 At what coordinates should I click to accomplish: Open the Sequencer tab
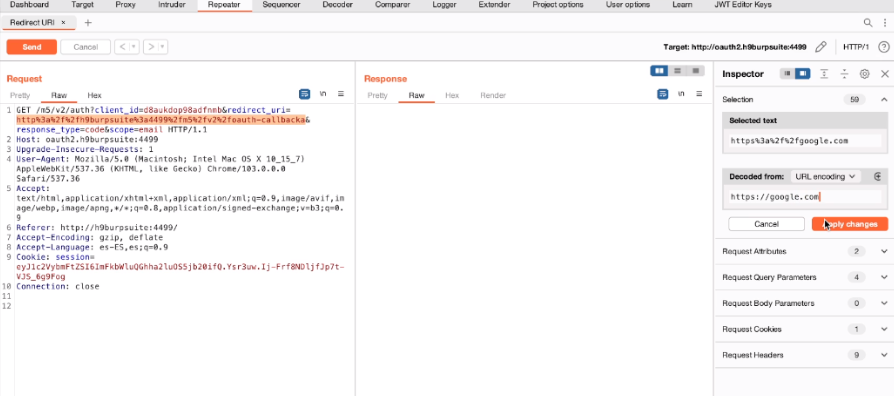point(282,5)
